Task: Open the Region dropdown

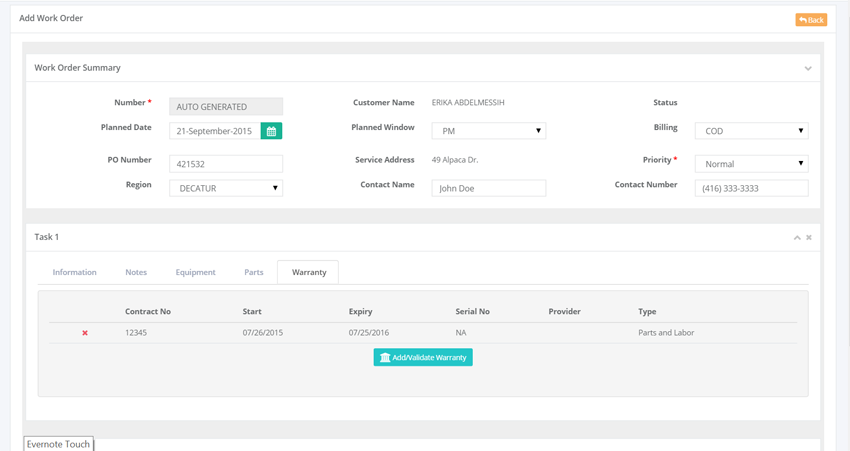Action: click(226, 188)
